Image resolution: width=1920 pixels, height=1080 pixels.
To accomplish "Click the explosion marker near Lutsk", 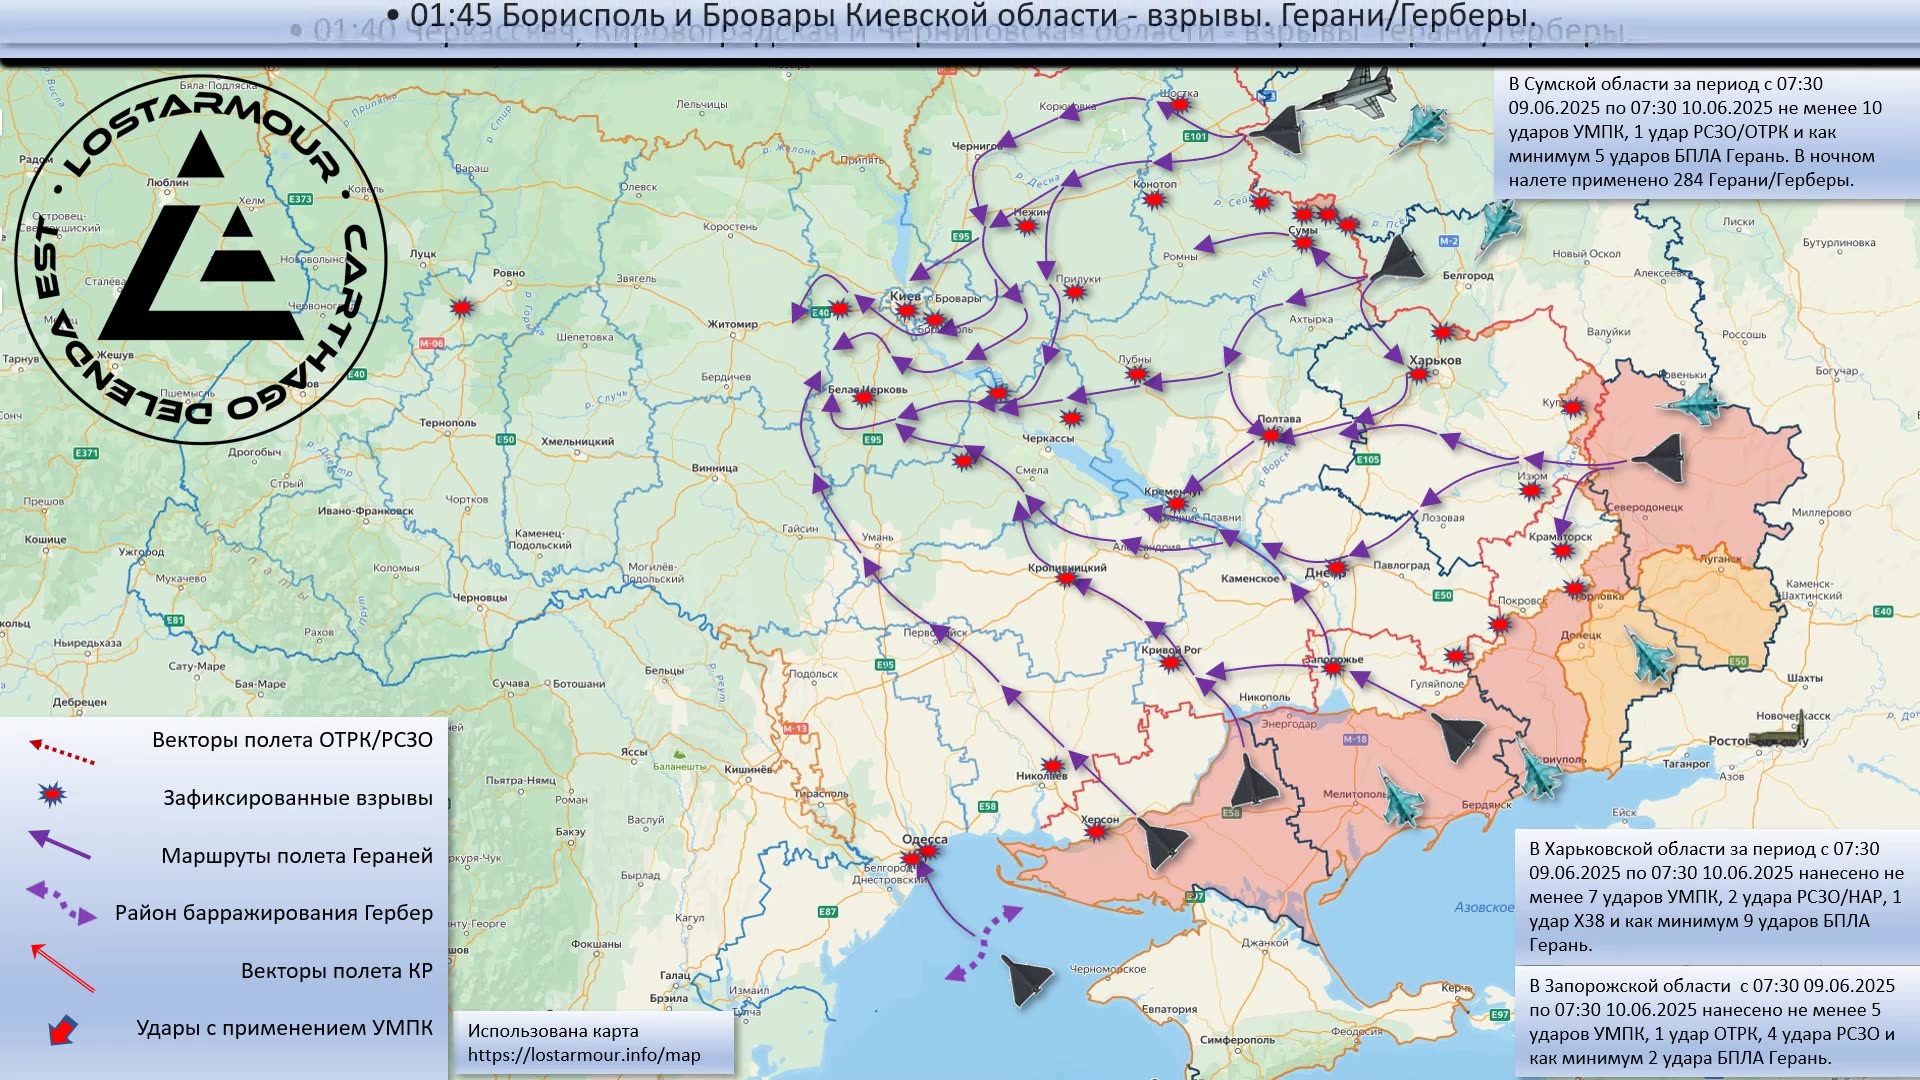I will point(461,307).
